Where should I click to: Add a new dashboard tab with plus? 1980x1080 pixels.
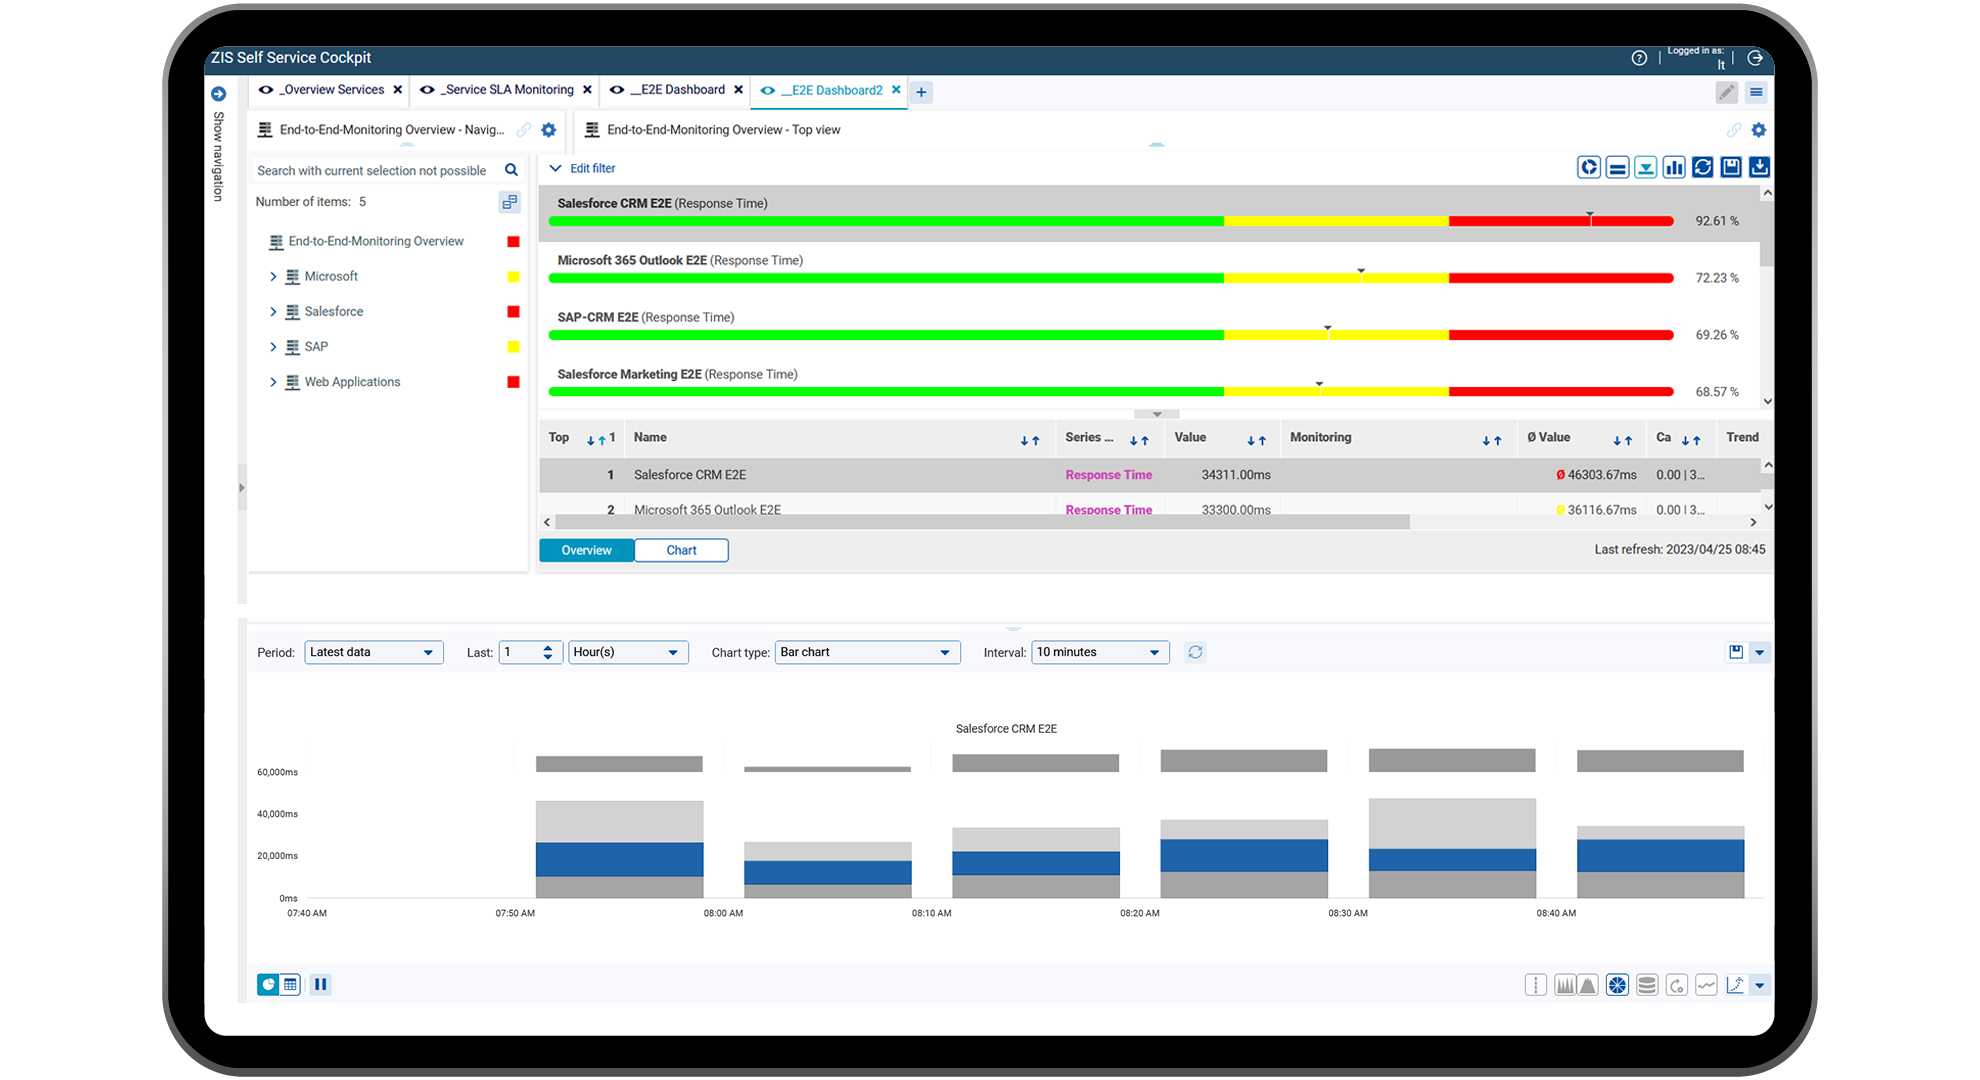point(921,92)
